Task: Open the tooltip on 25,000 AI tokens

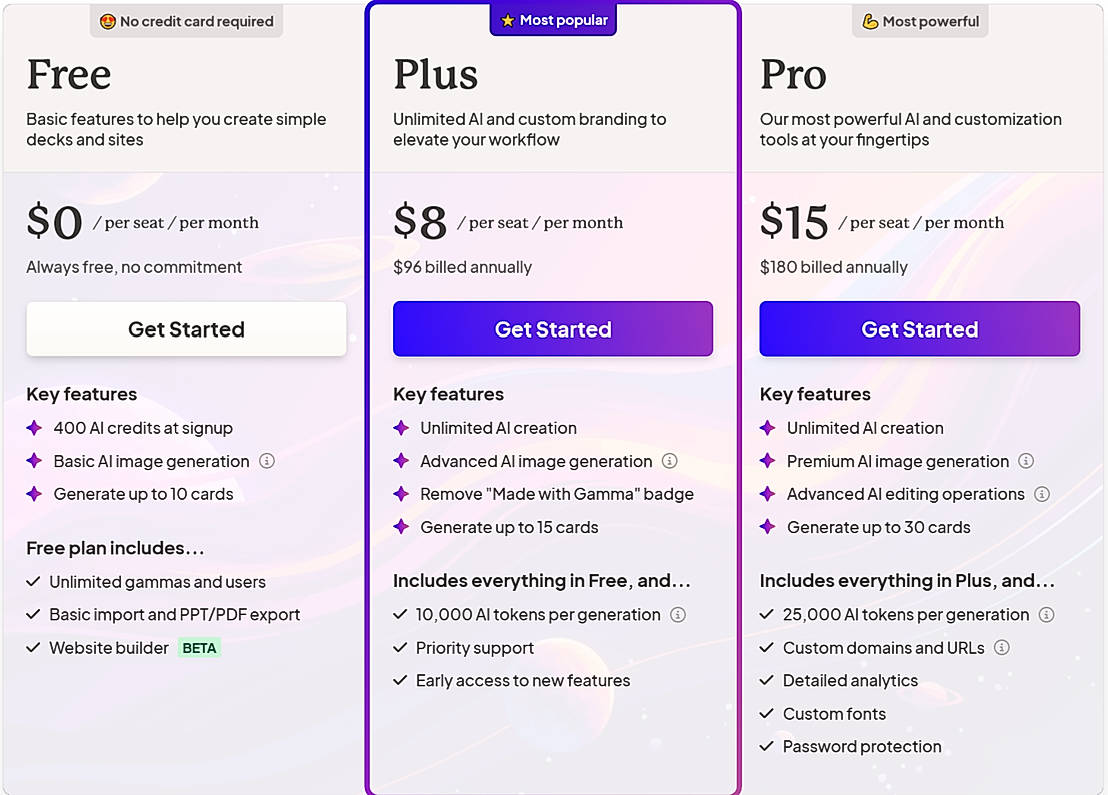Action: pyautogui.click(x=1046, y=614)
